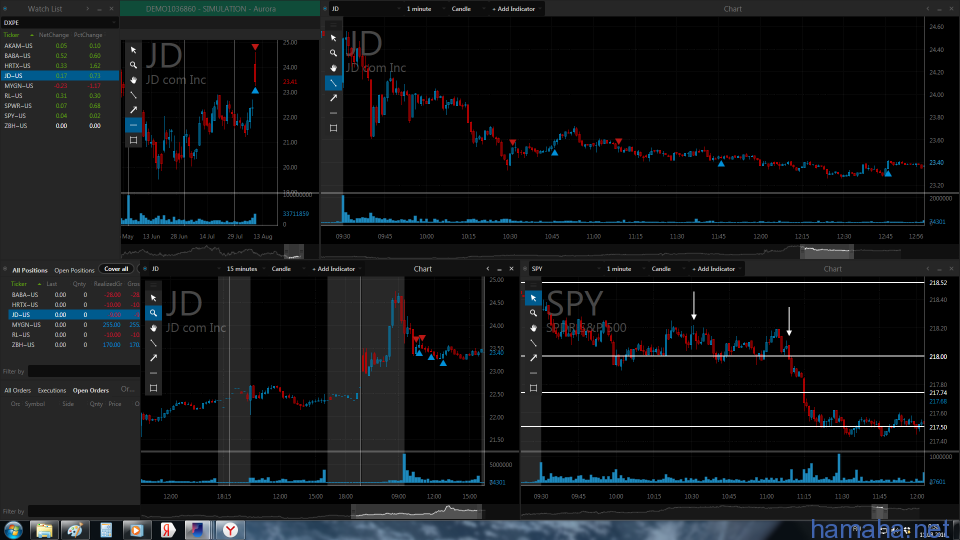Open File Explorer from taskbar
The image size is (960, 540).
pyautogui.click(x=43, y=530)
